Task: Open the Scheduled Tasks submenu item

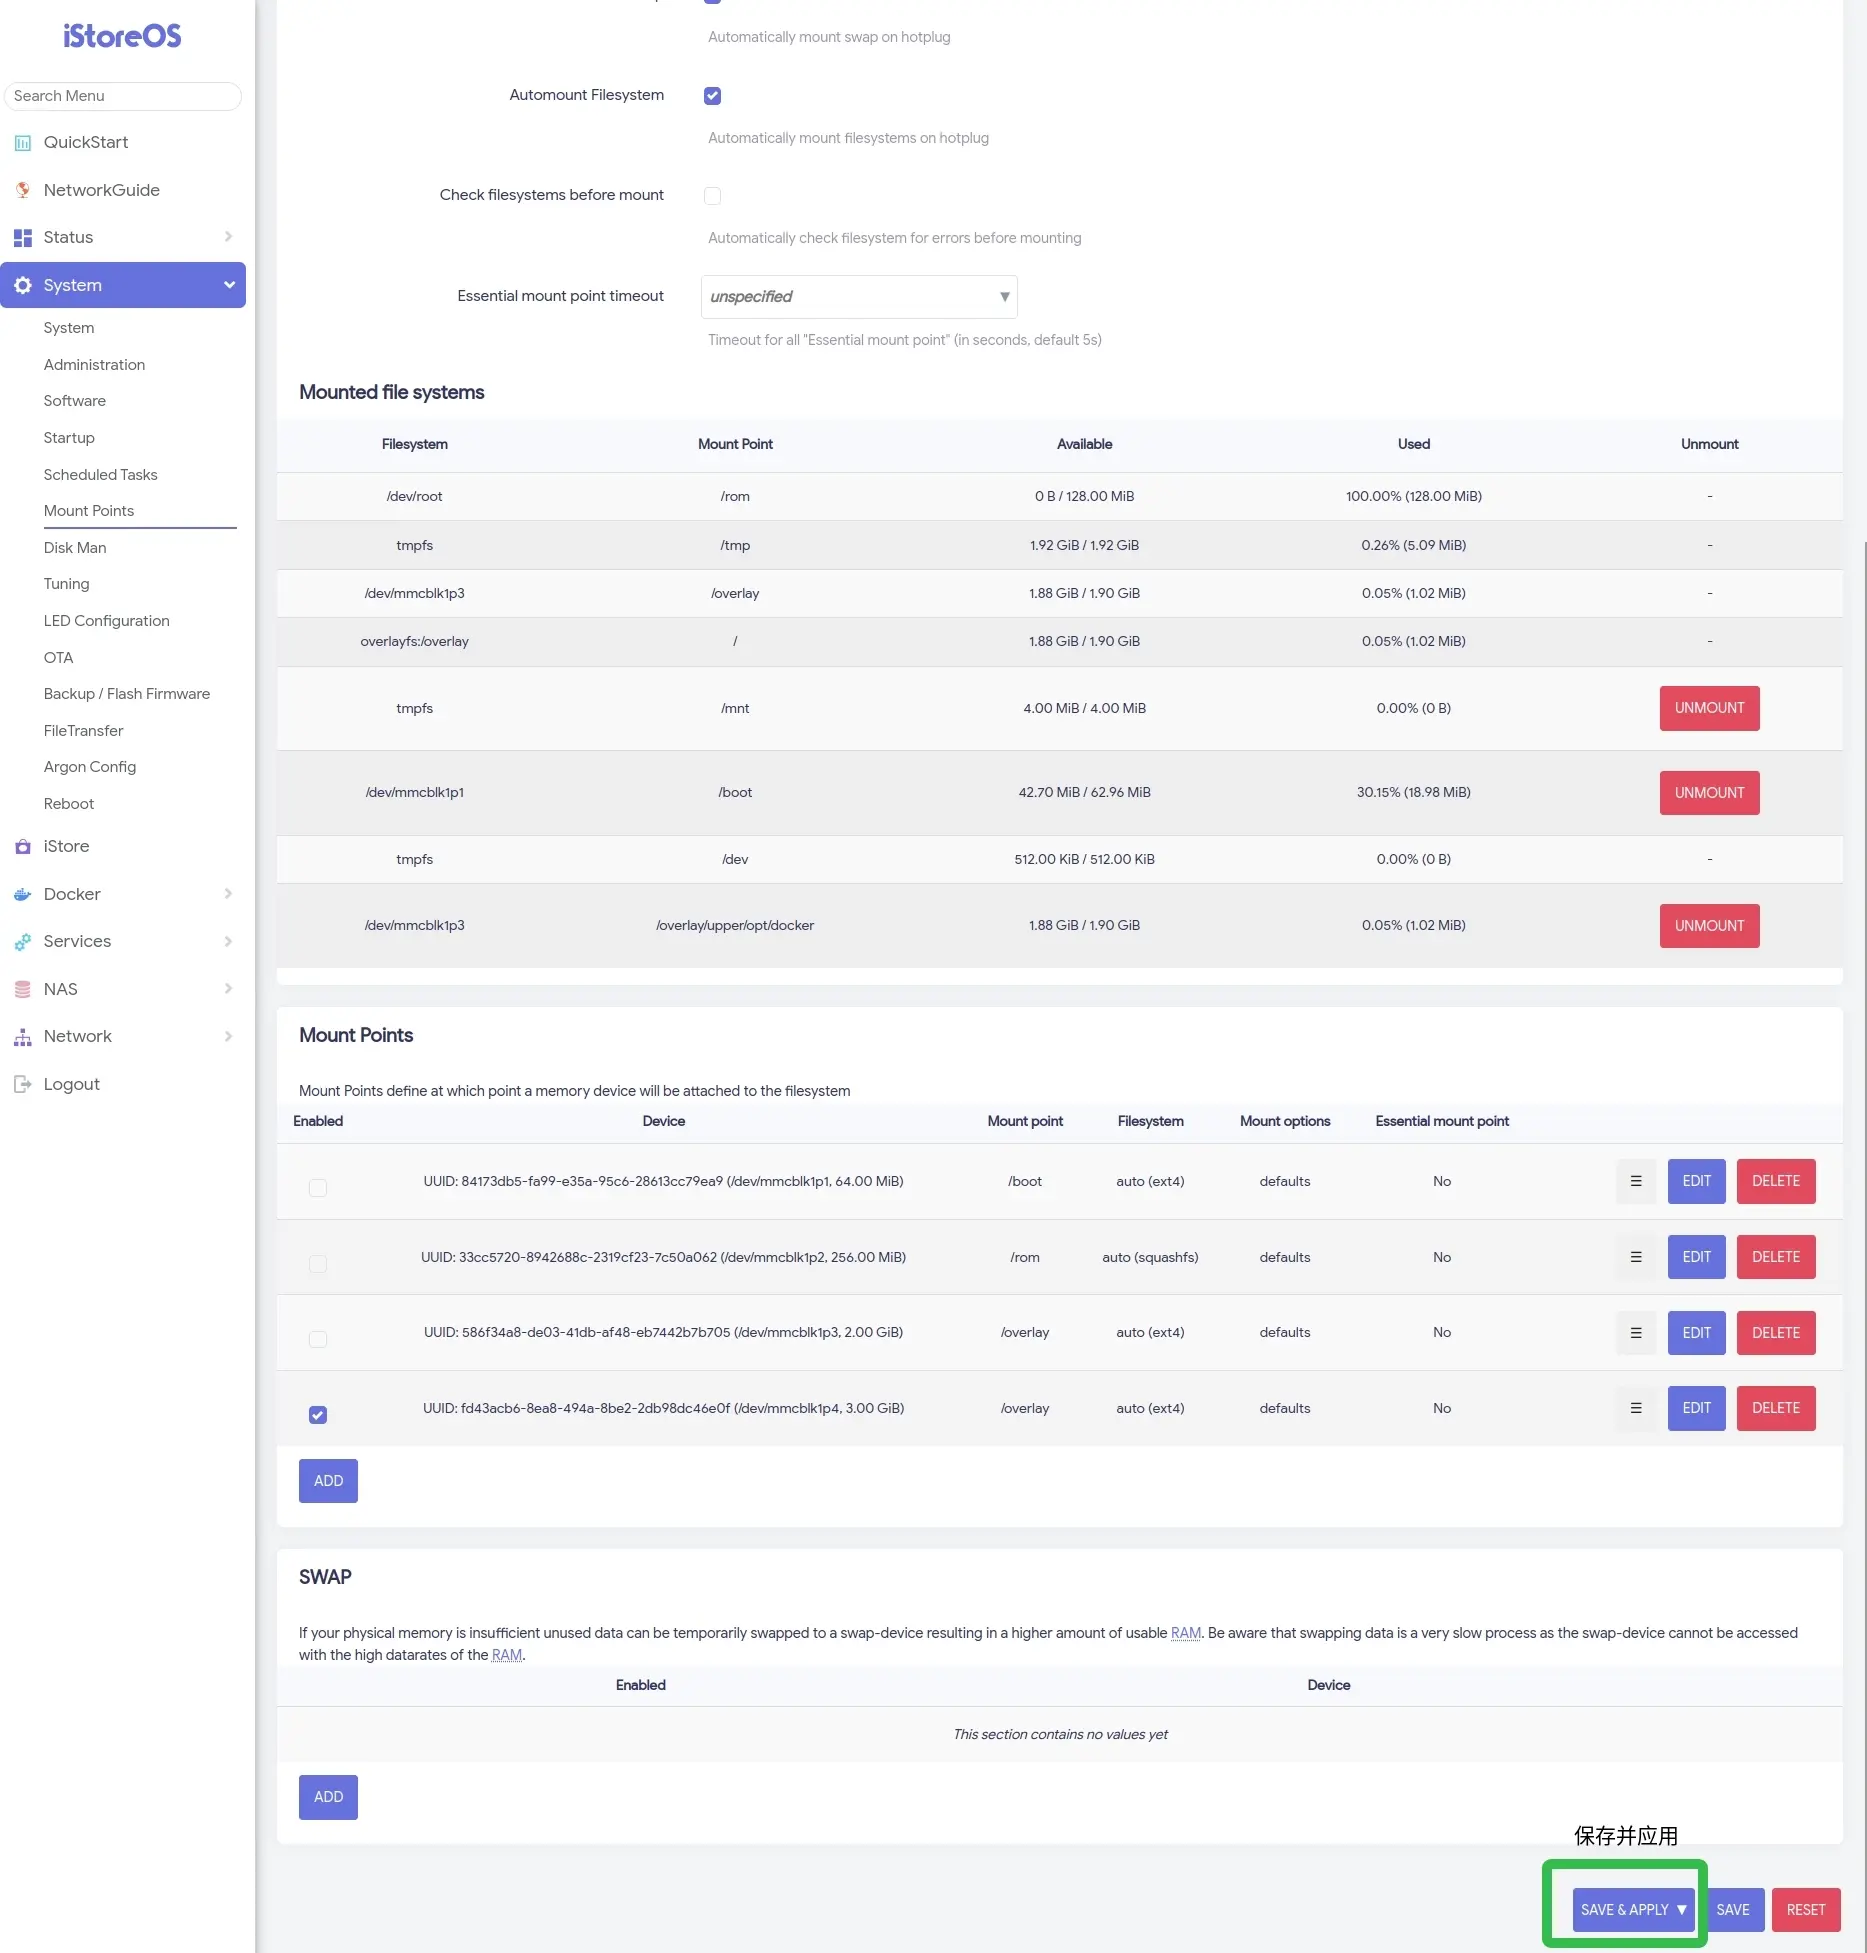Action: [100, 475]
